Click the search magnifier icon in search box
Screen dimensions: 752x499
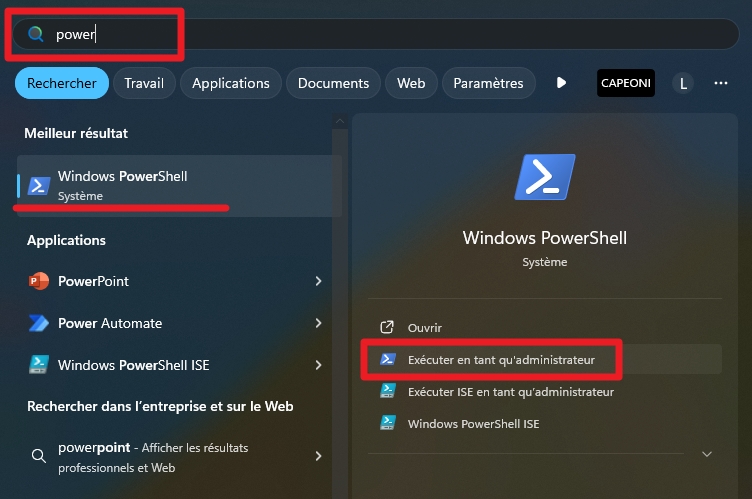point(35,34)
